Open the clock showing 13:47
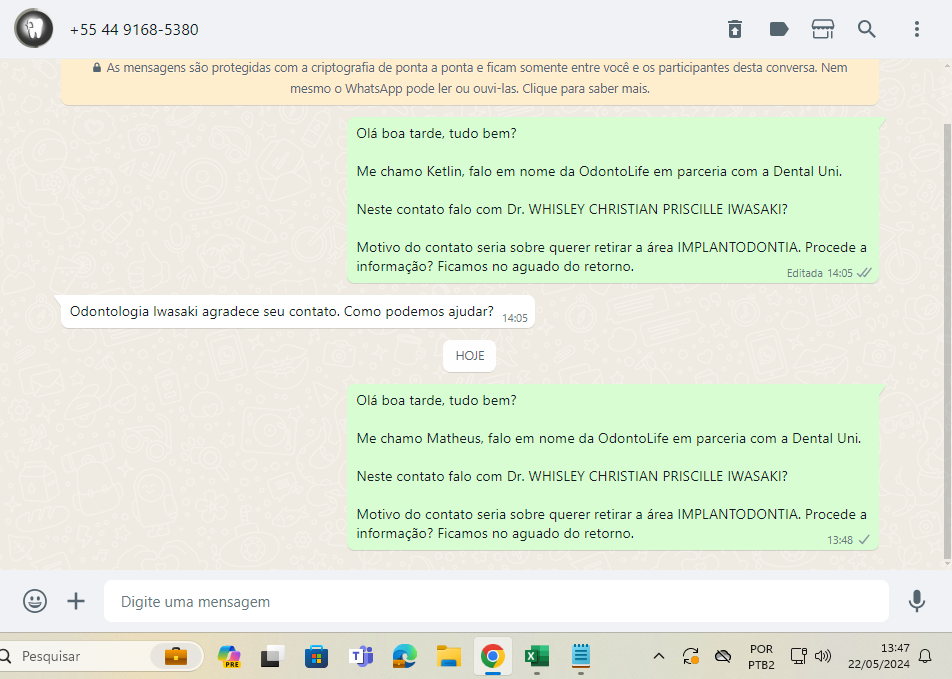 (x=879, y=656)
